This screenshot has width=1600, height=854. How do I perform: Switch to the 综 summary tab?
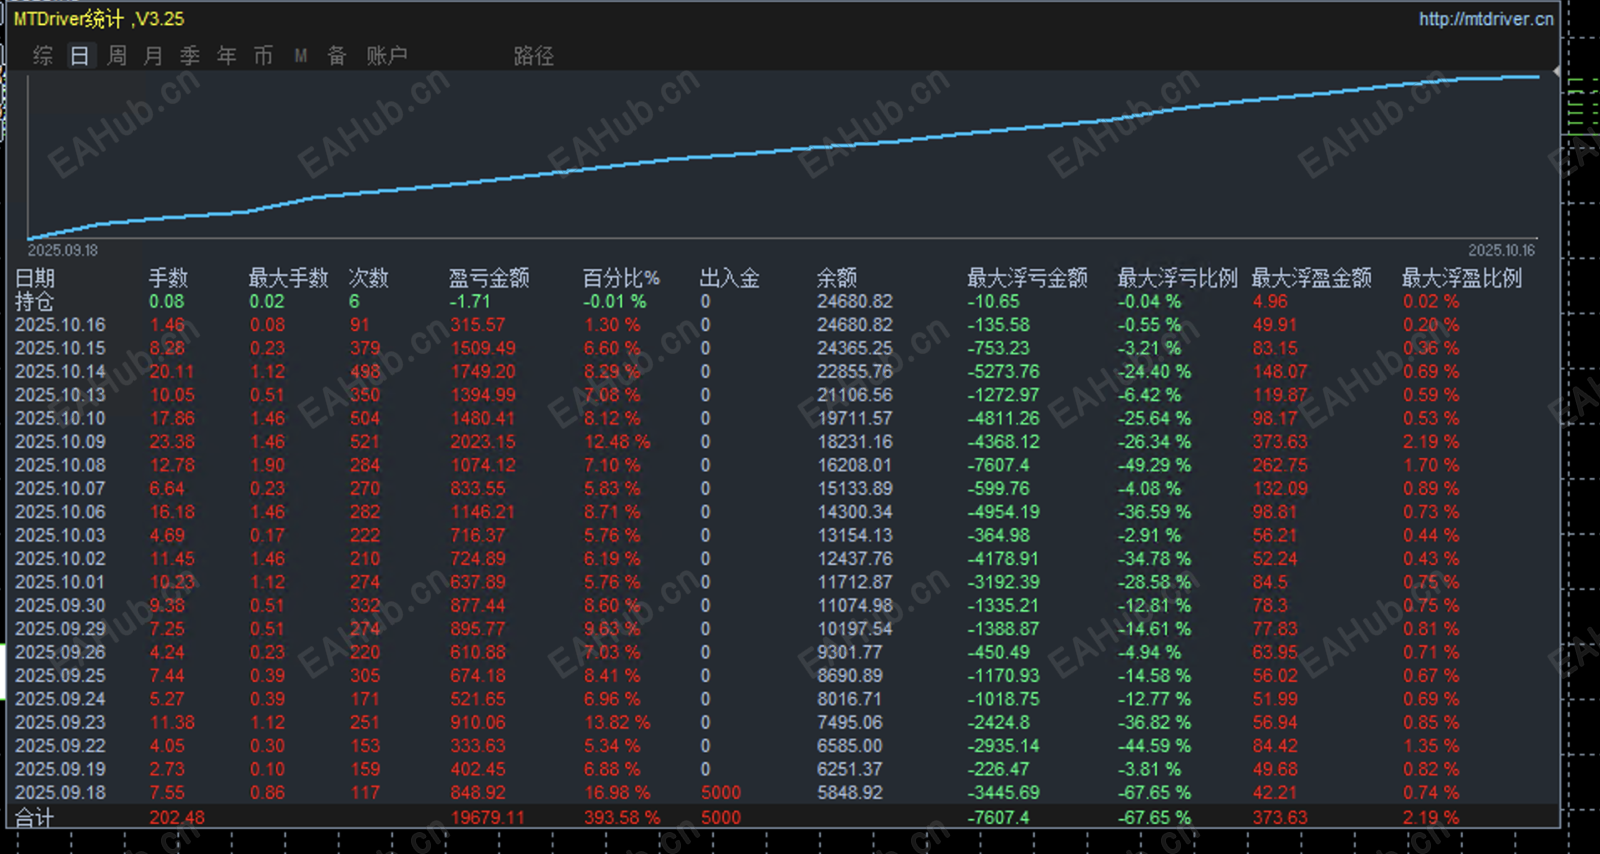(42, 56)
